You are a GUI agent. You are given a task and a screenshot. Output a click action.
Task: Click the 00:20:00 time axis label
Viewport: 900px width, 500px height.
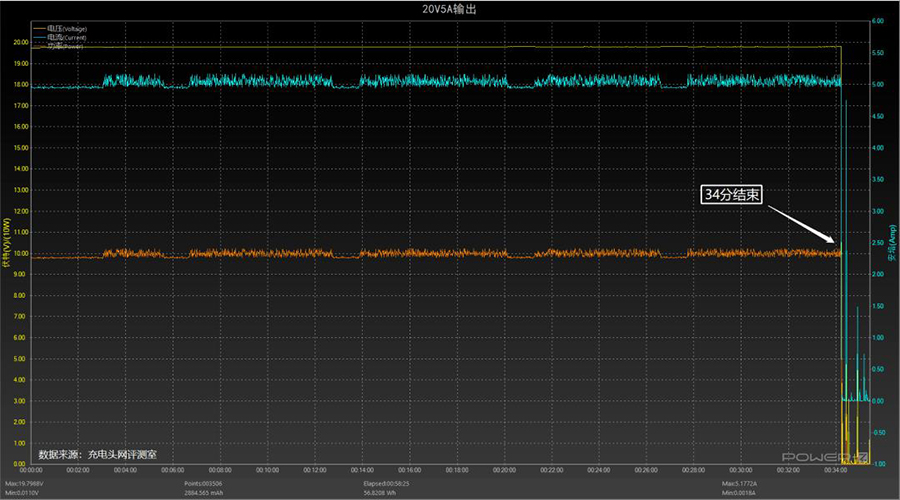(x=504, y=470)
